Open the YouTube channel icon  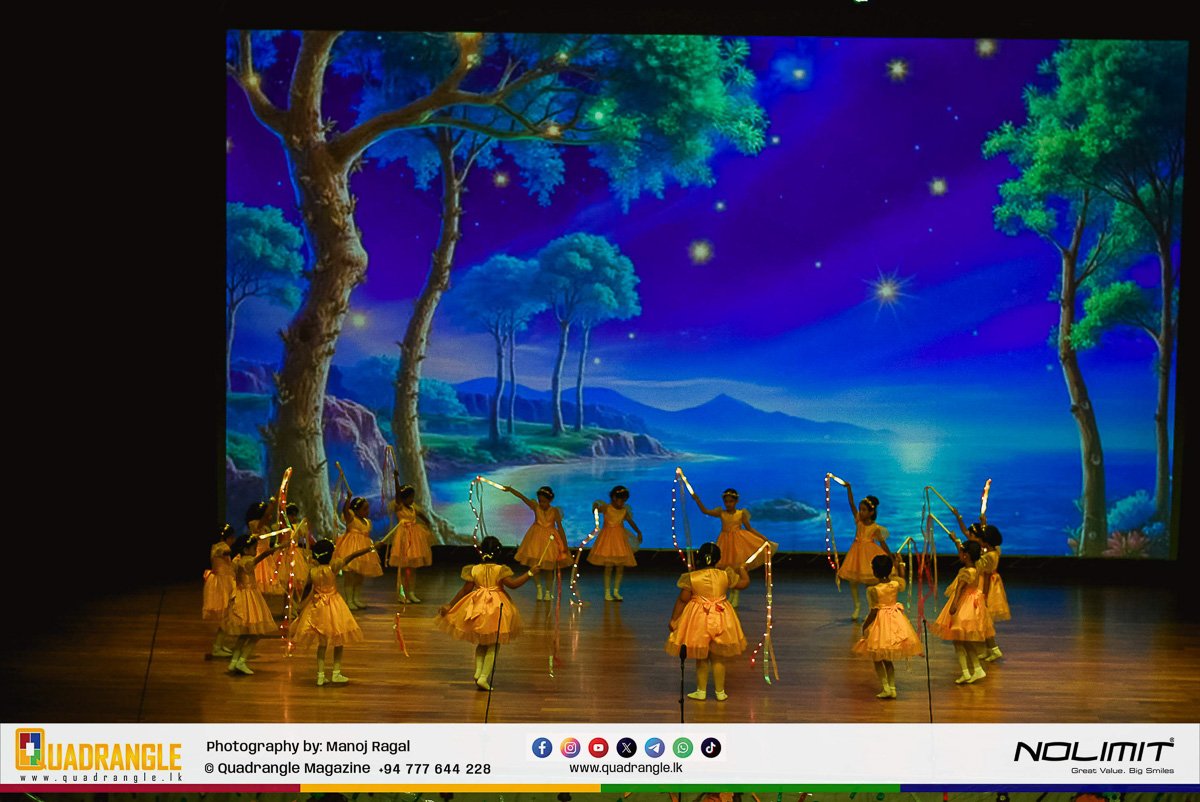[x=598, y=748]
